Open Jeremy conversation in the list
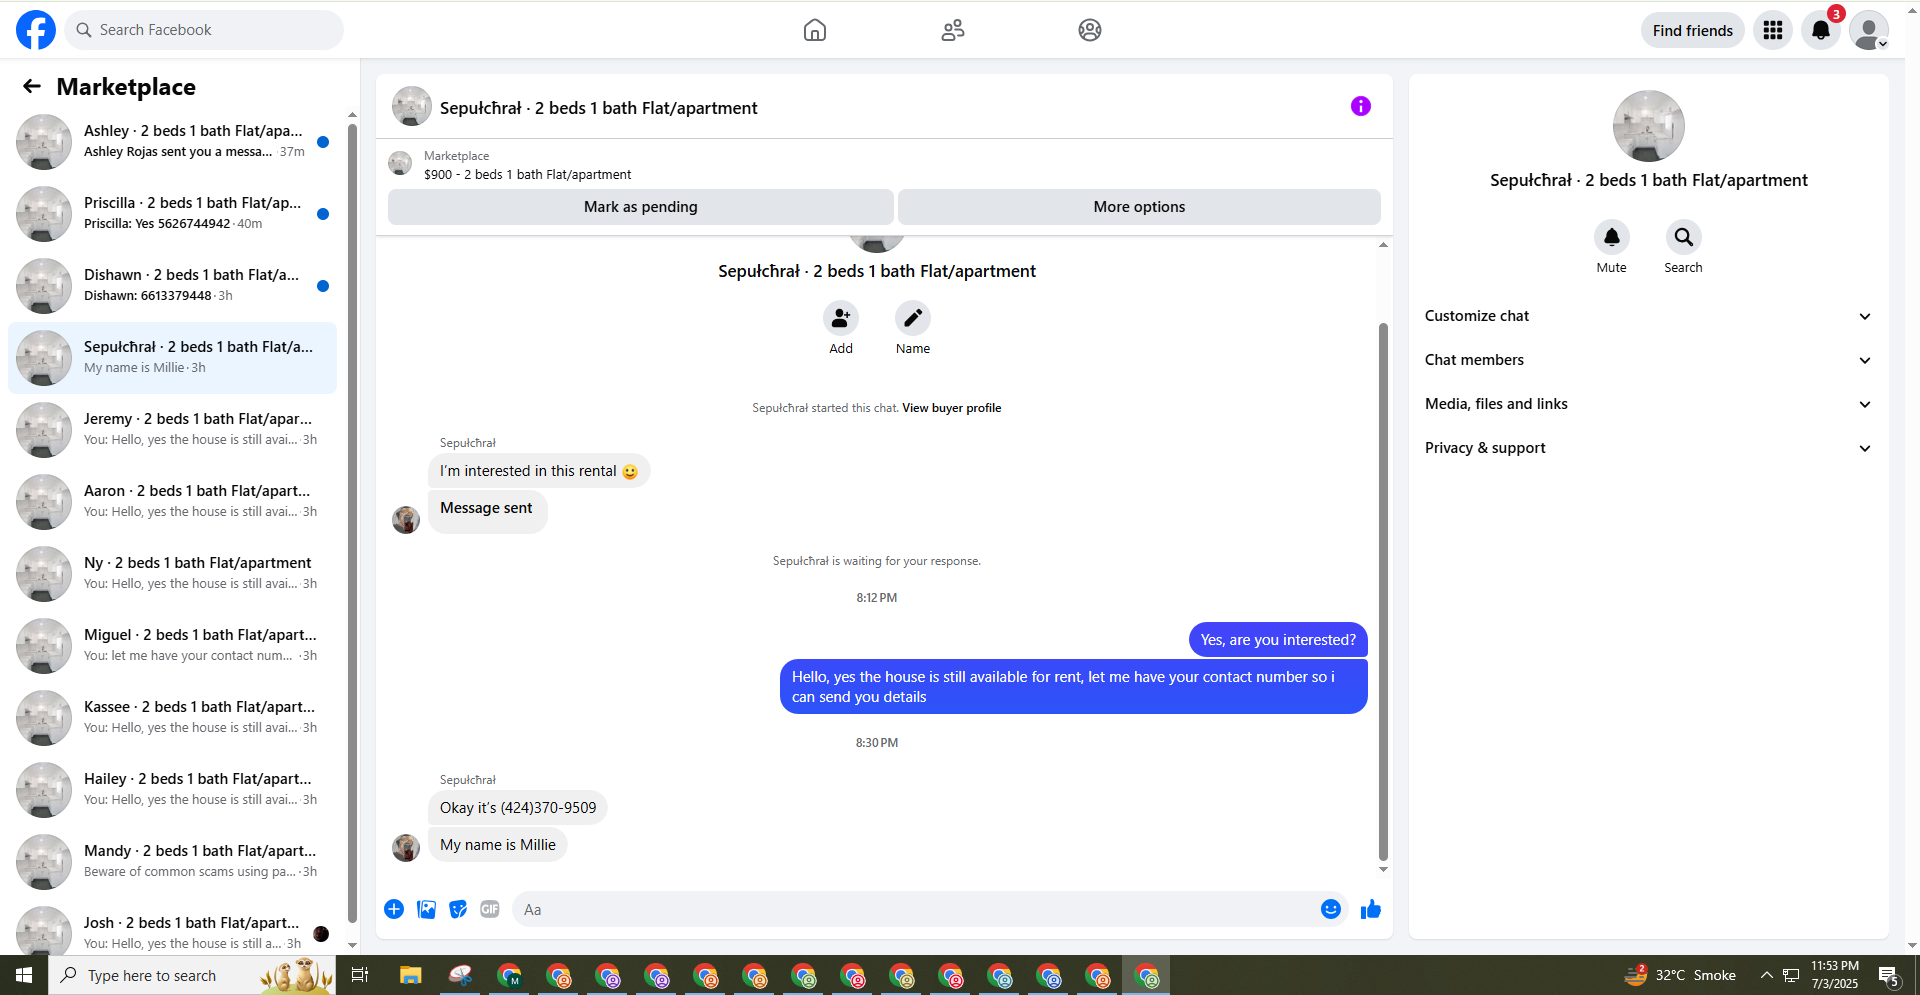 [x=172, y=429]
